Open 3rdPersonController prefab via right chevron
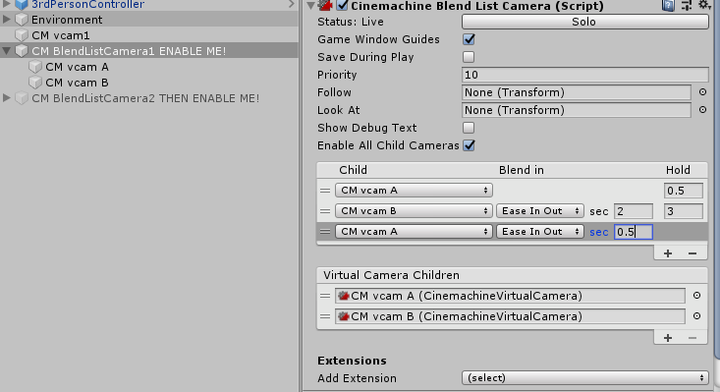This screenshot has height=392, width=720. (x=292, y=4)
